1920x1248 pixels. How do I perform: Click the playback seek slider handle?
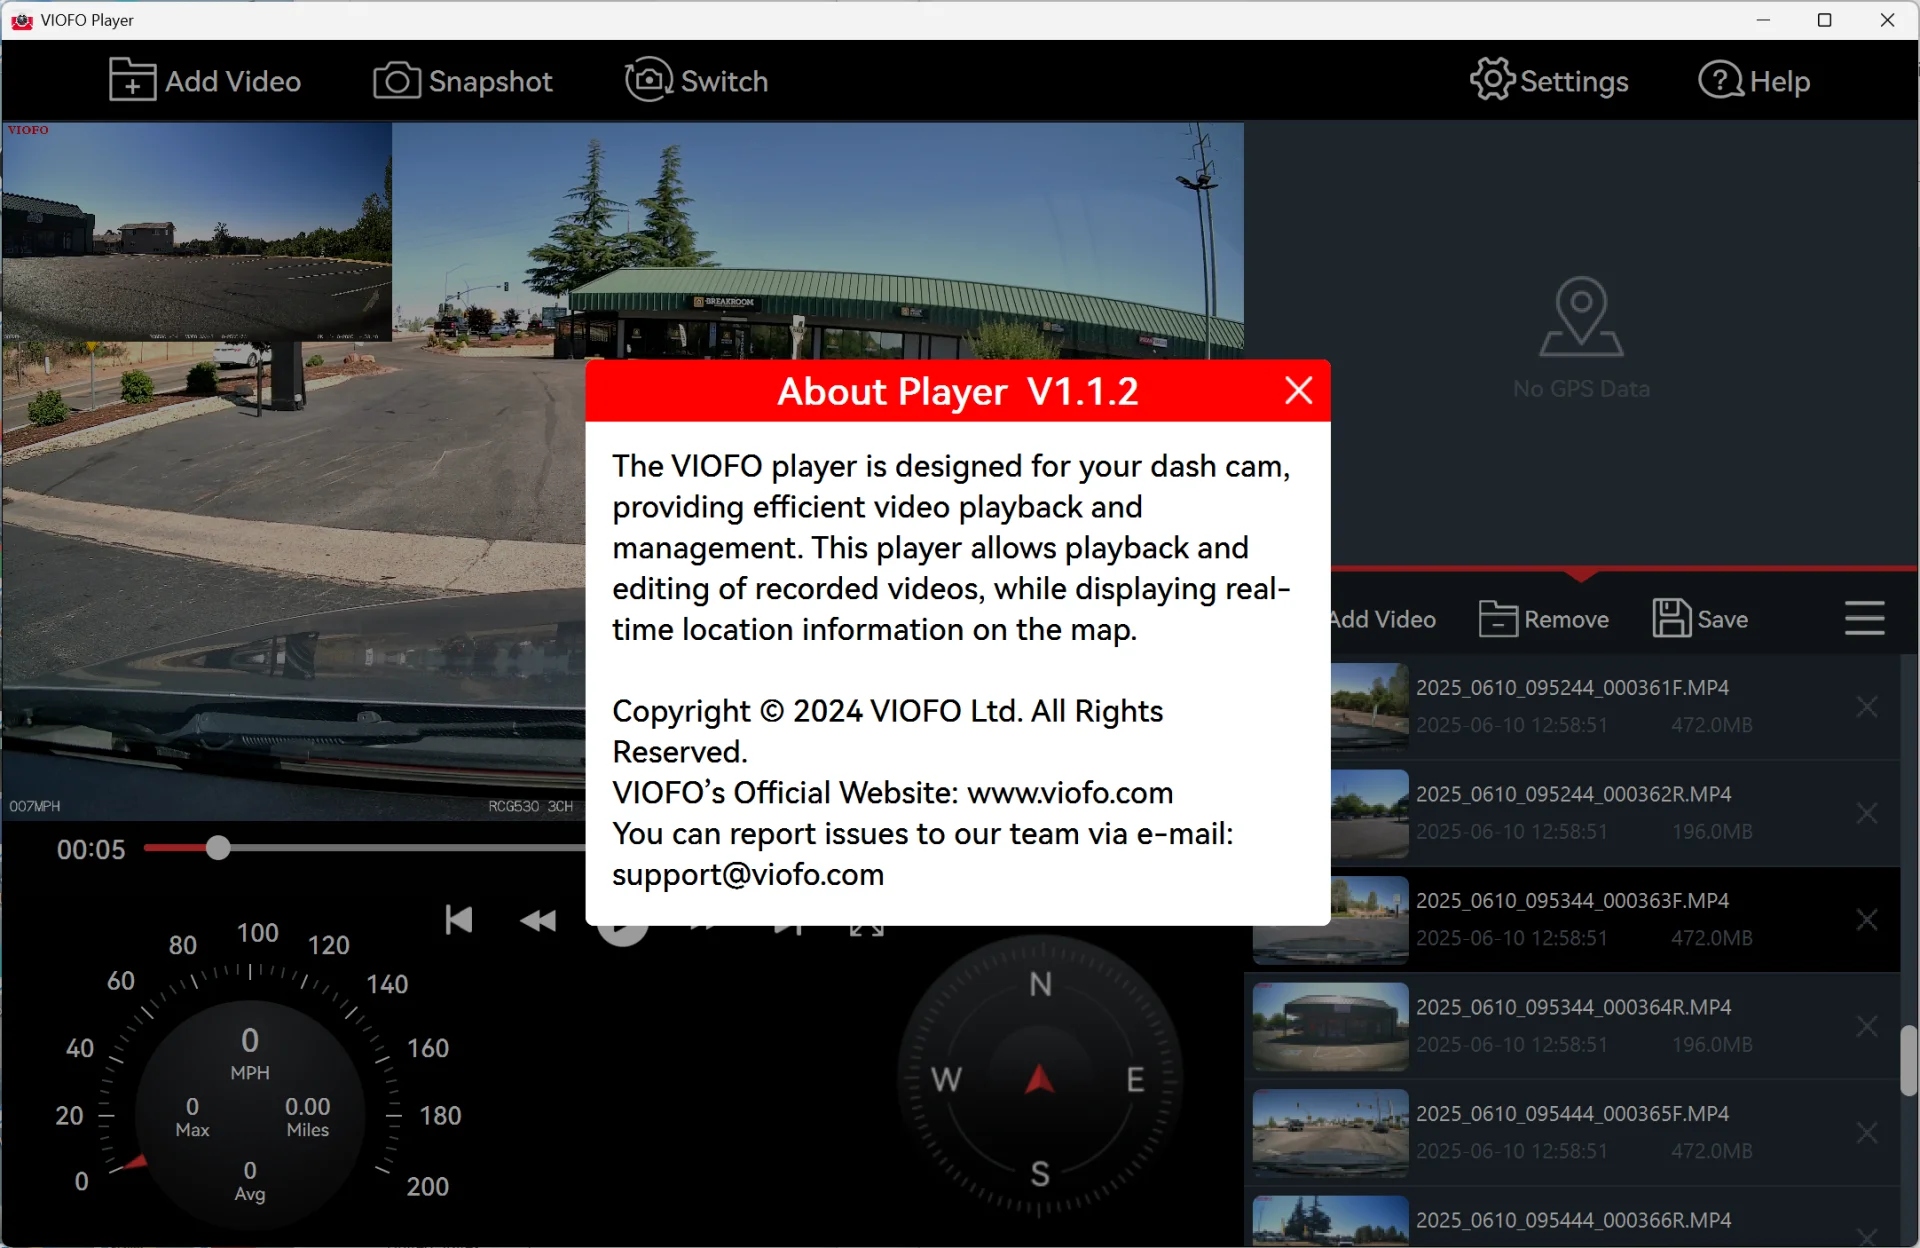coord(218,848)
